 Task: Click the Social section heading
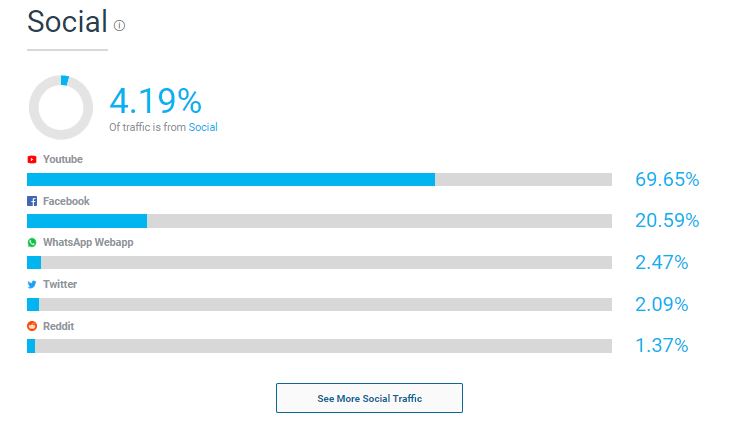coord(67,22)
